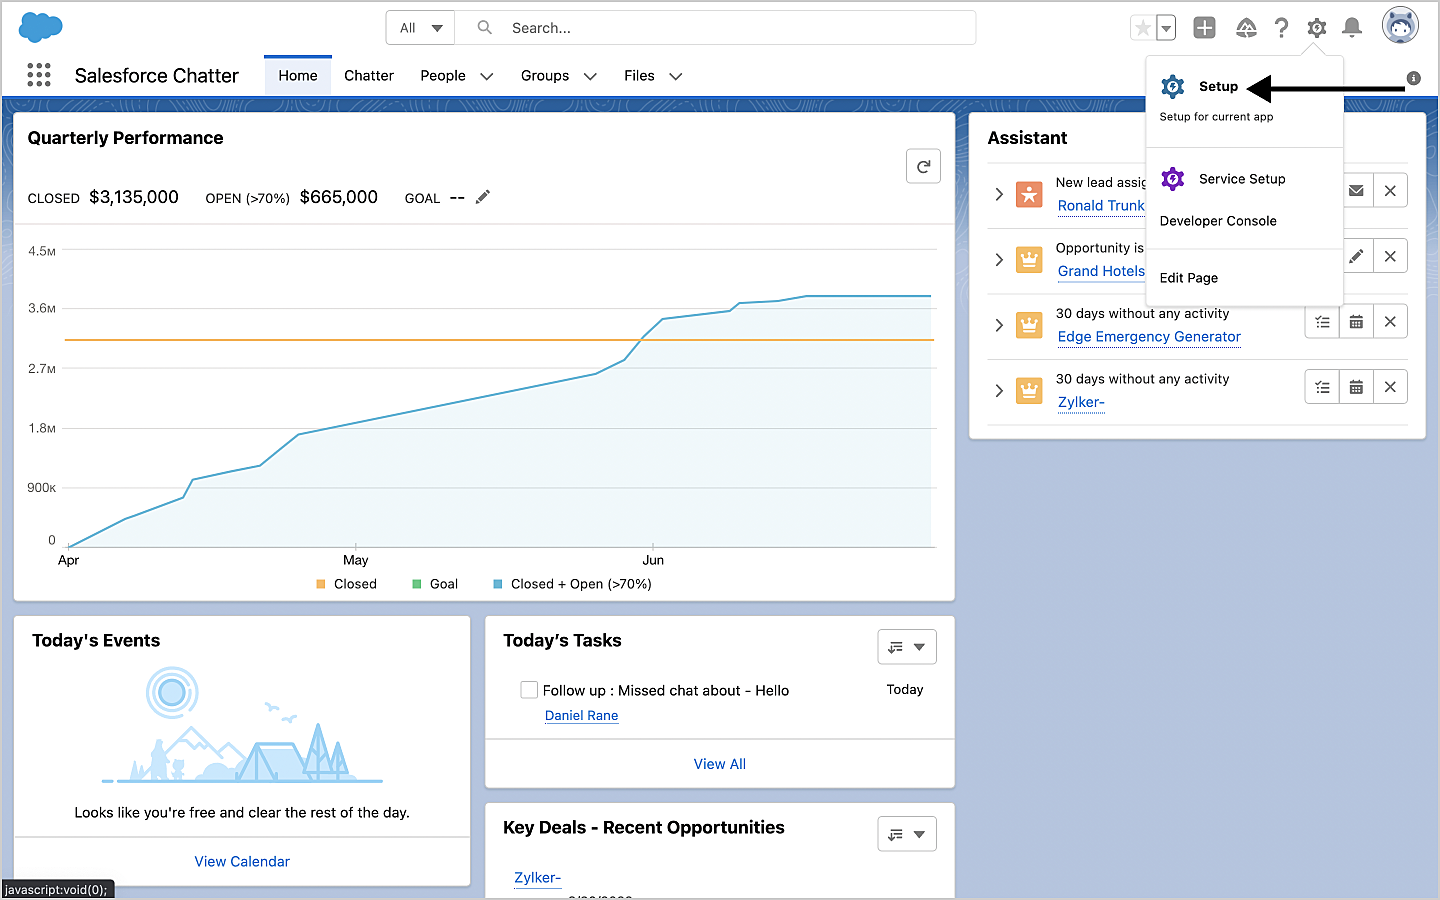1440x900 pixels.
Task: Open the user avatar profile menu
Action: pos(1400,26)
